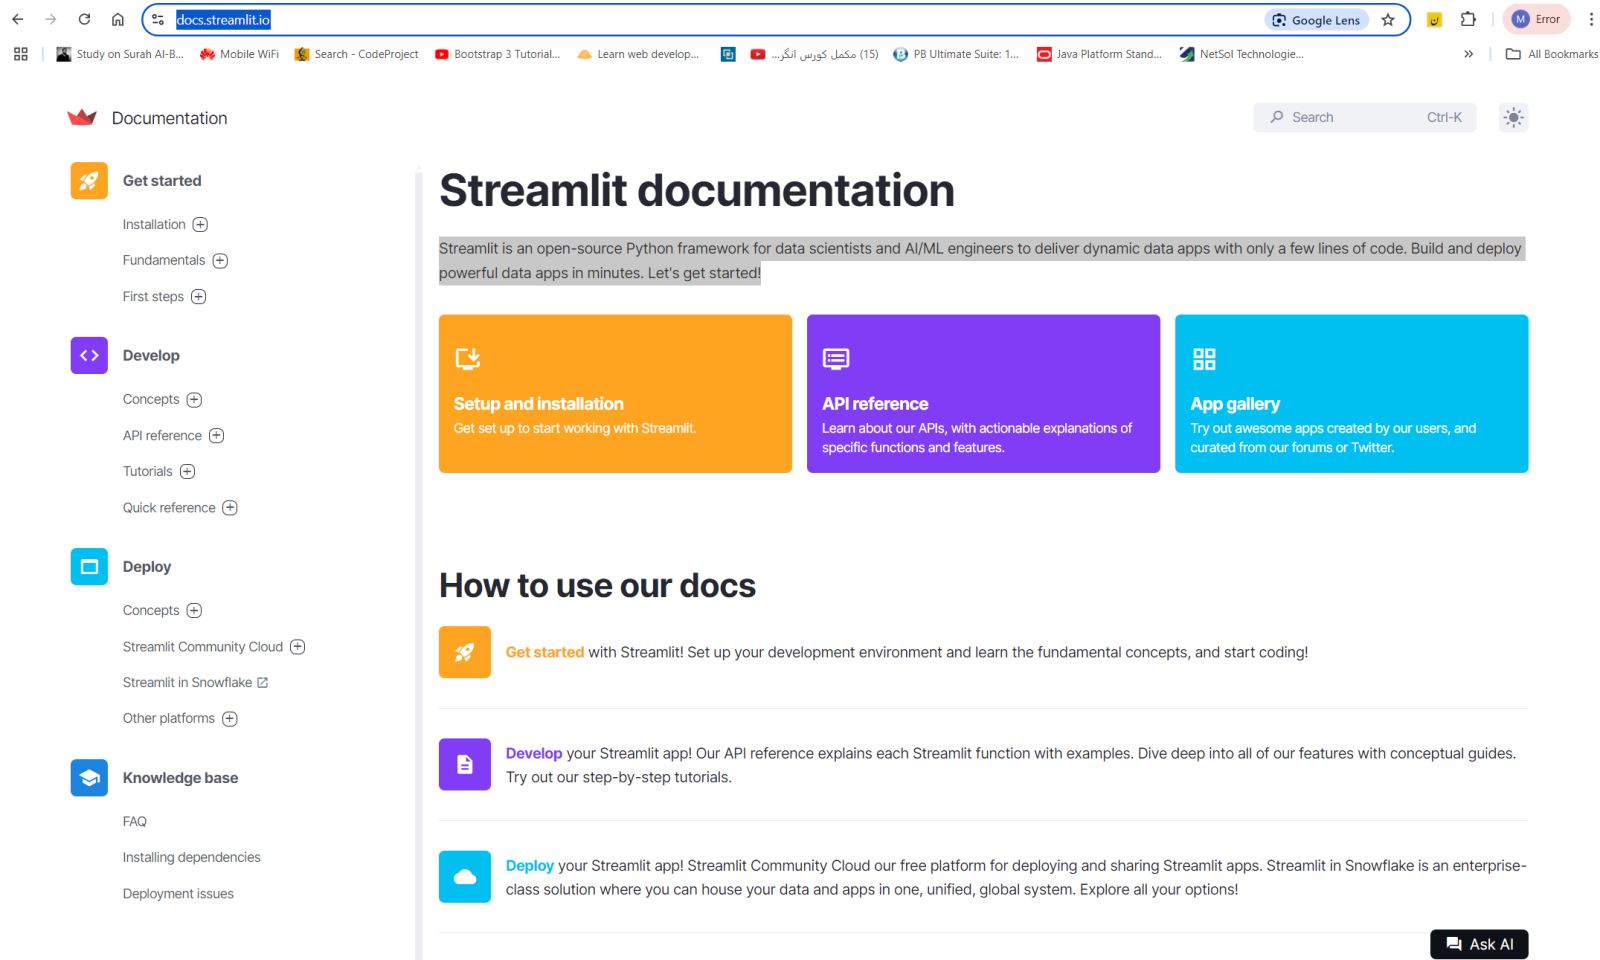Screen dimensions: 1600x960
Task: Toggle the site theme with the sun icon
Action: coord(1513,117)
